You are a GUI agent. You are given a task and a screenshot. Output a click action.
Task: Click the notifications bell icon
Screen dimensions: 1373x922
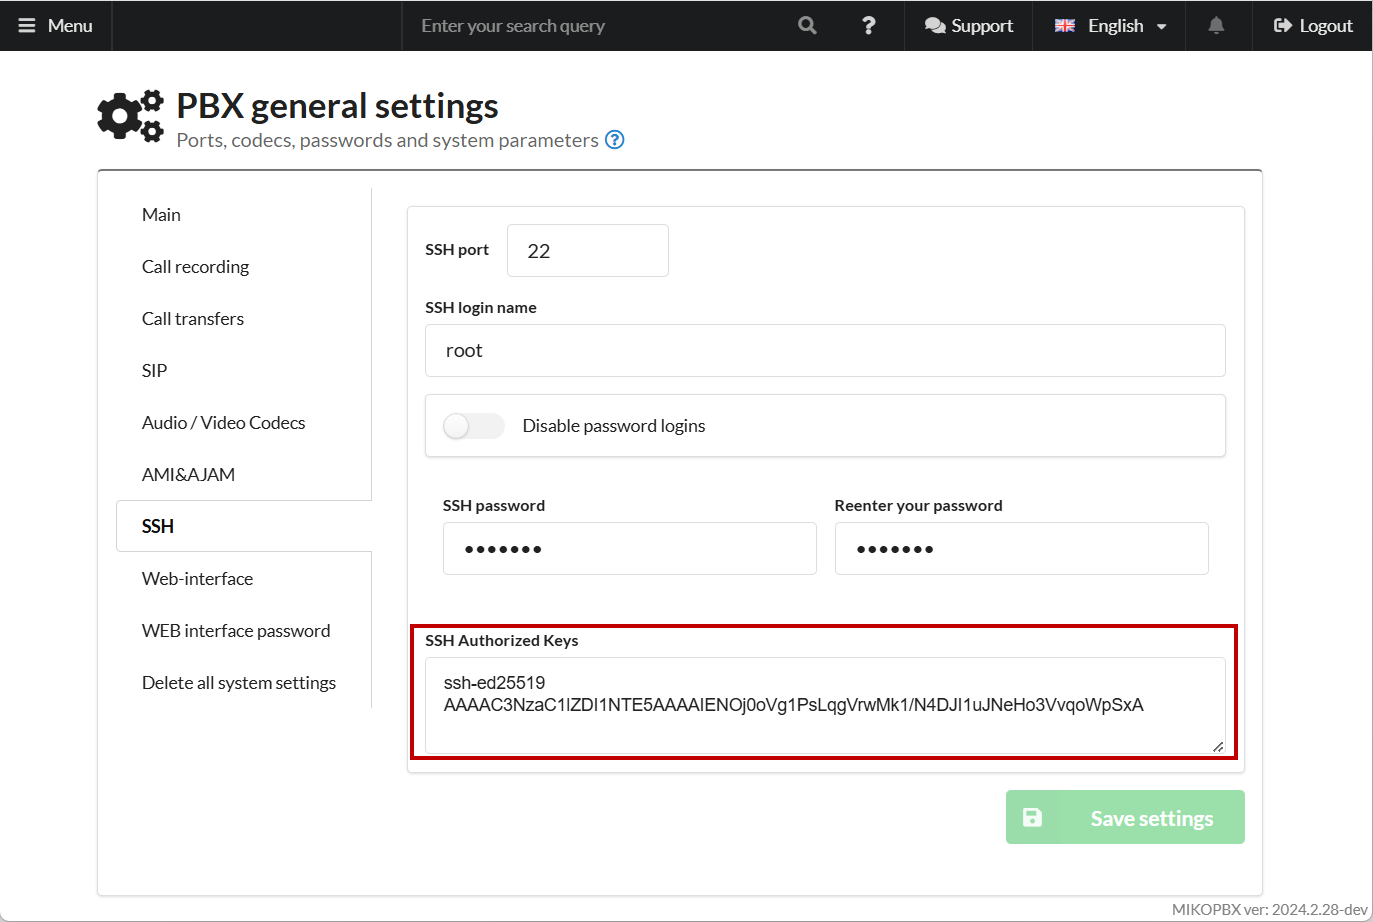point(1216,26)
